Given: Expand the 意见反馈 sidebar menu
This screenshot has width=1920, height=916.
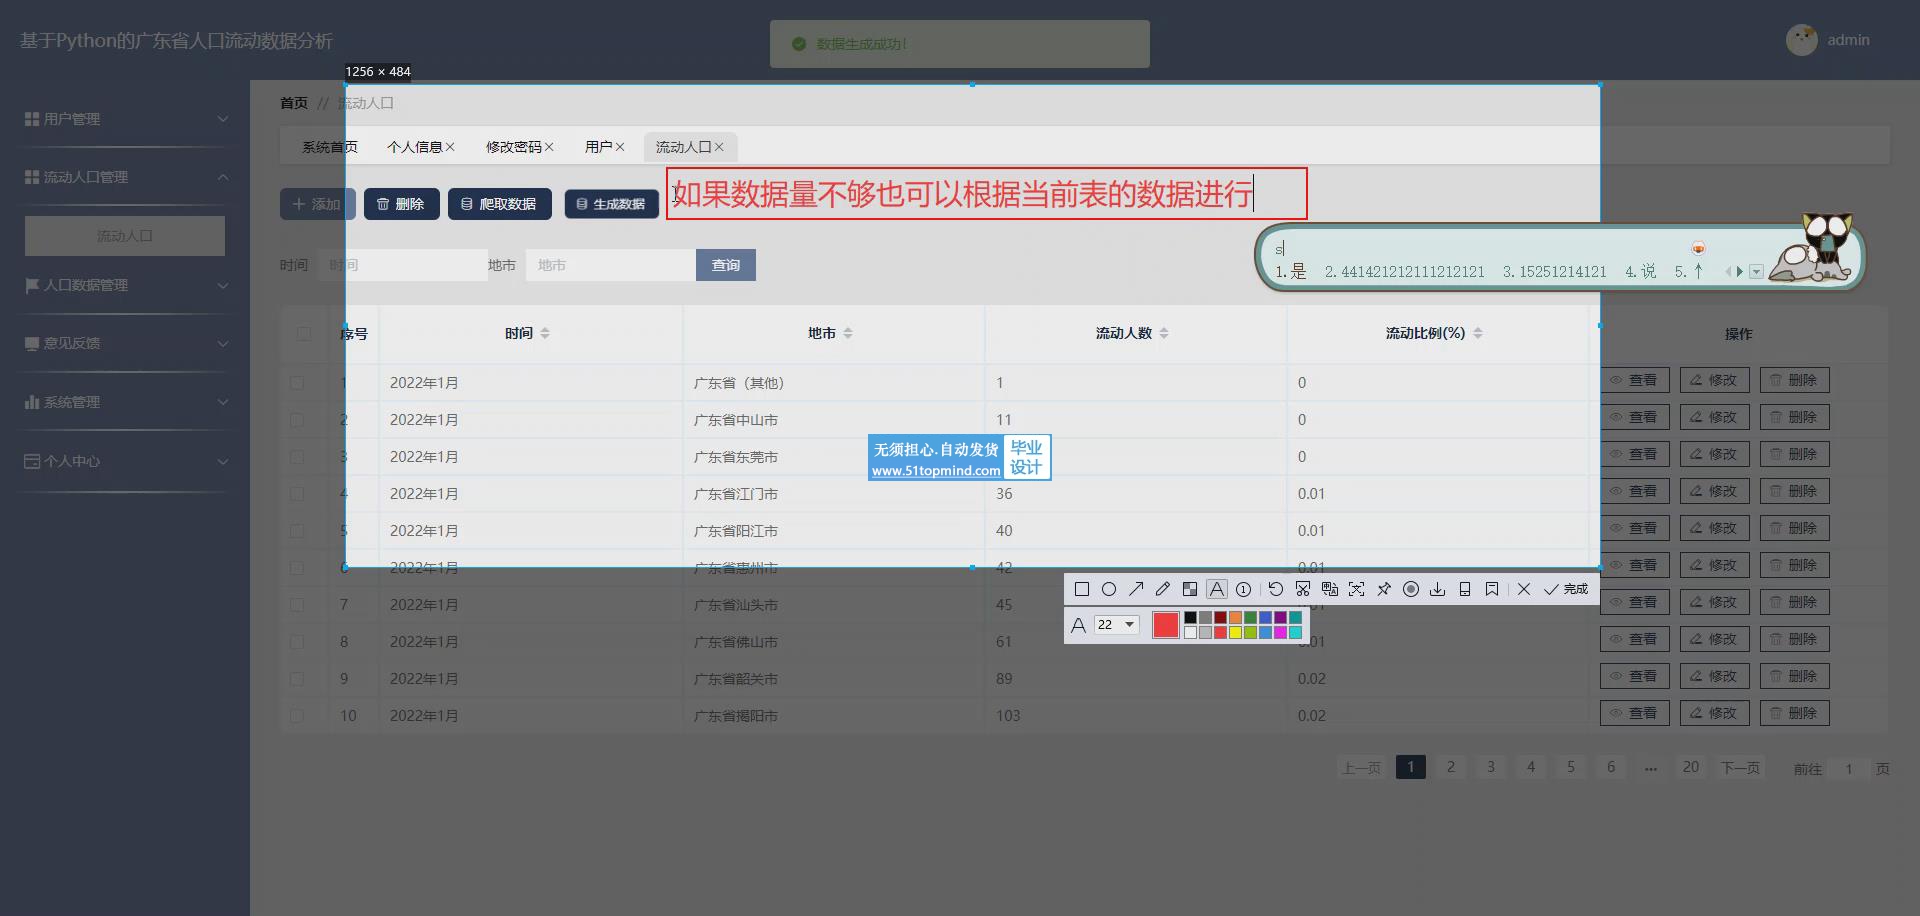Looking at the screenshot, I should [x=125, y=343].
